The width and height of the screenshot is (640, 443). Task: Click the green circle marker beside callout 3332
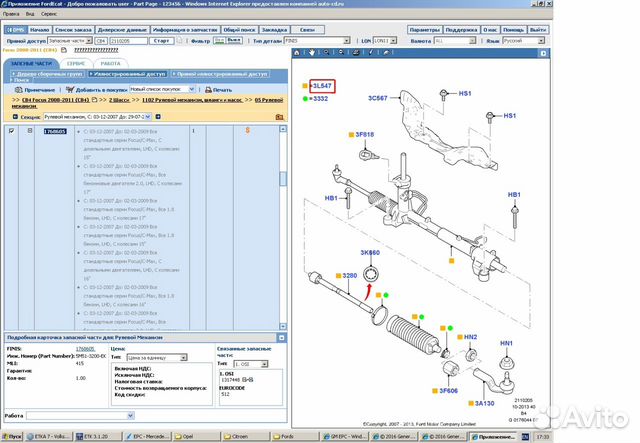click(305, 98)
